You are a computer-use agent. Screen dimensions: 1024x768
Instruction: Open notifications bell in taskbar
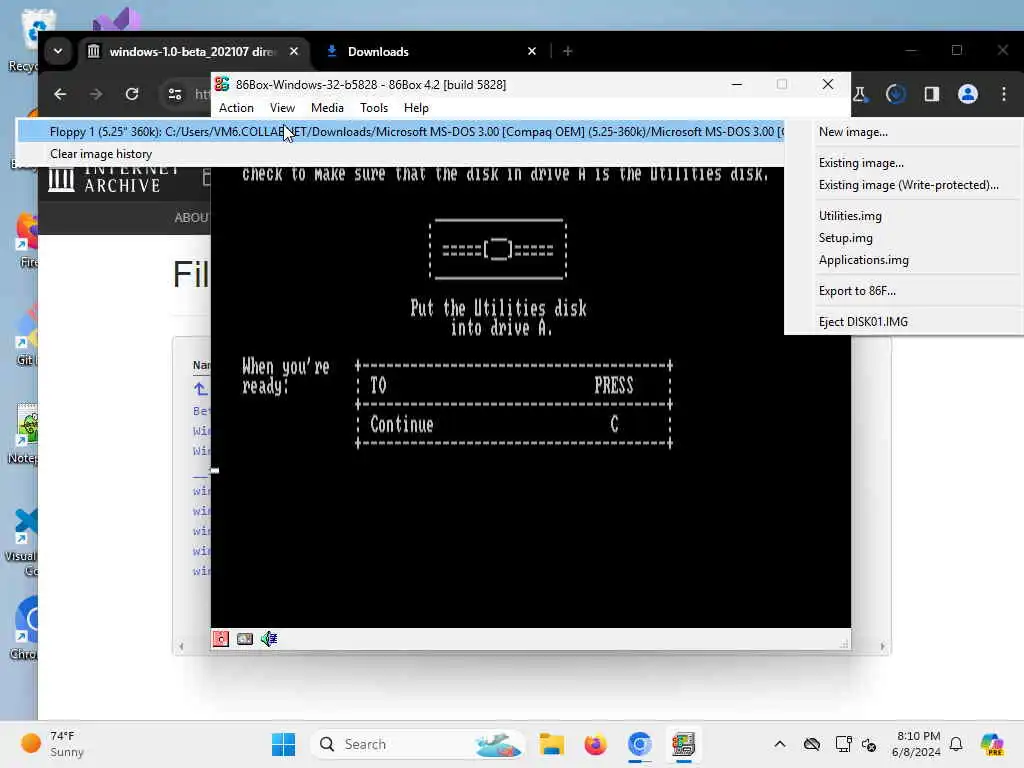click(956, 744)
